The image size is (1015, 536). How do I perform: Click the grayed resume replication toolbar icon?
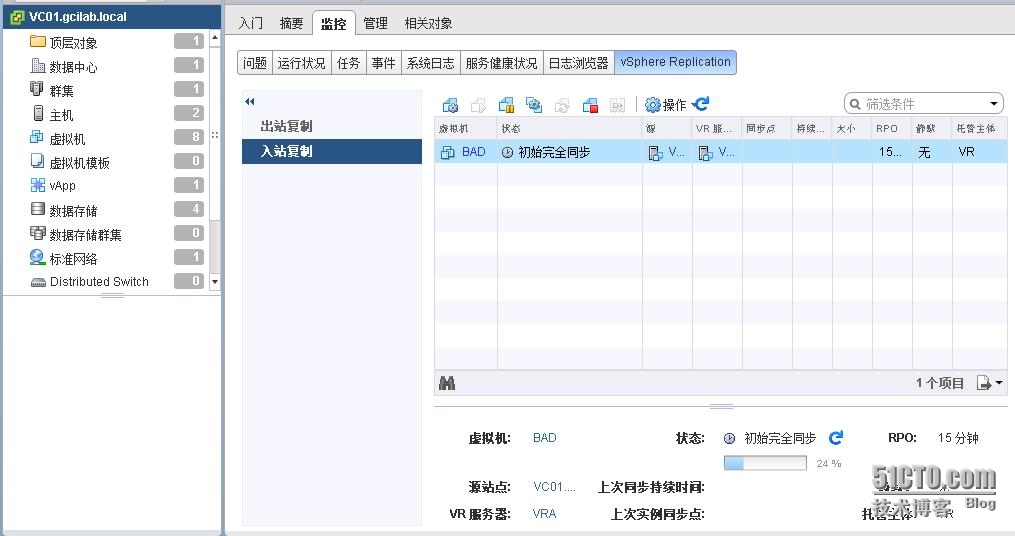[x=478, y=105]
